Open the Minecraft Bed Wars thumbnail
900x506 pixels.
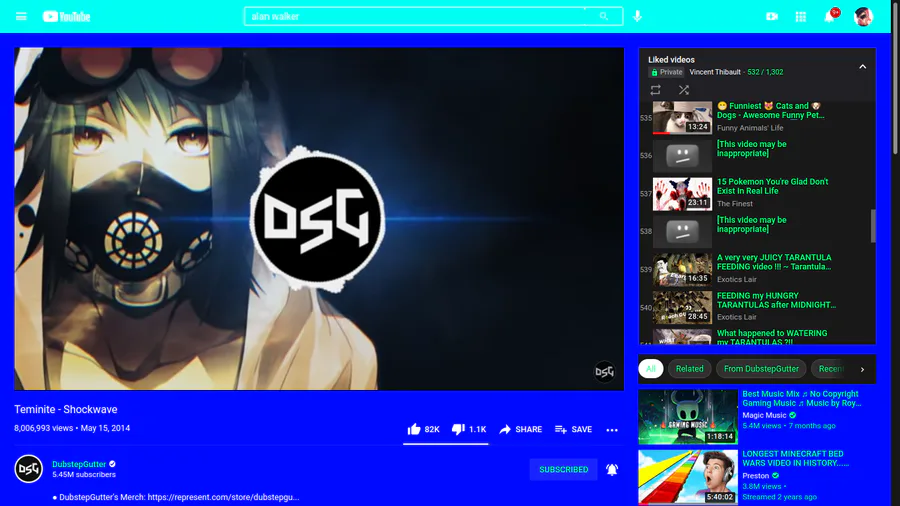pos(688,477)
